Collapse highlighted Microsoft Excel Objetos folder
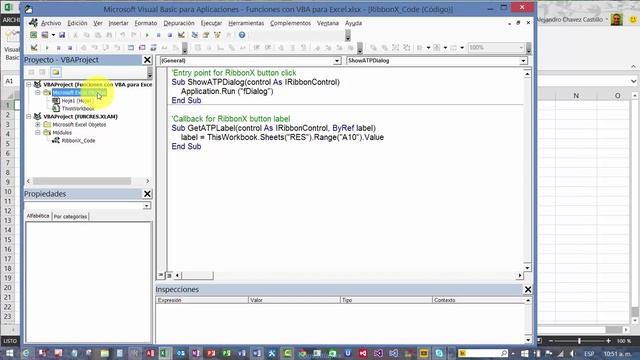This screenshot has width=640, height=360. point(38,93)
